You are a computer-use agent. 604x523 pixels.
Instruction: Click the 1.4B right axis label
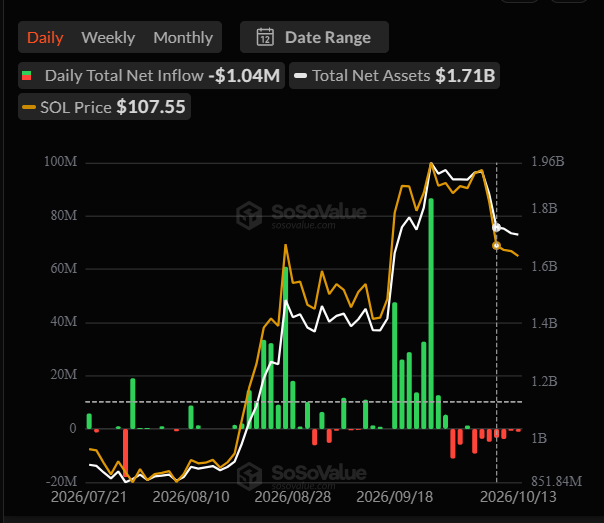coord(544,323)
